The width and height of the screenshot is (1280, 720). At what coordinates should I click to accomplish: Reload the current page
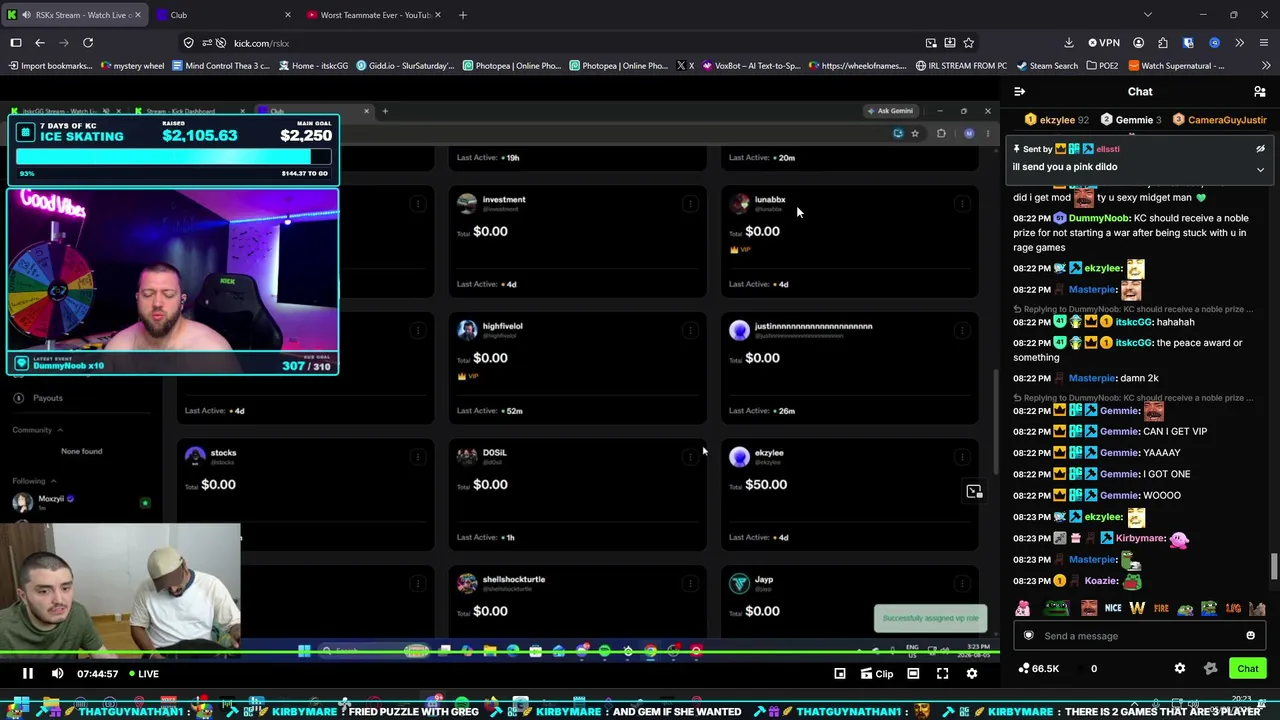tap(88, 43)
